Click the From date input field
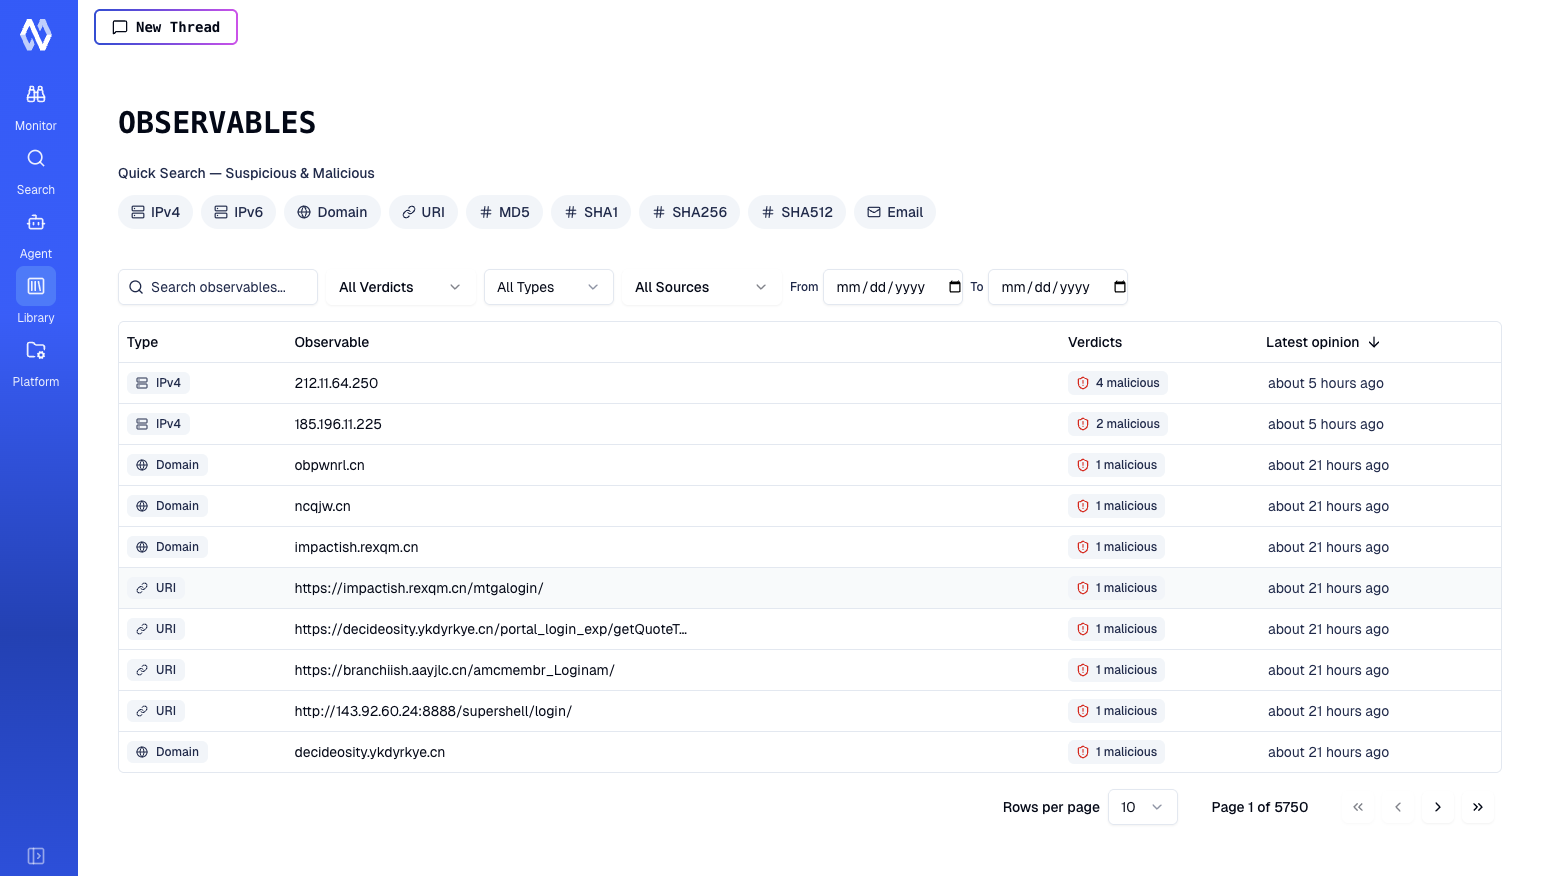 pyautogui.click(x=893, y=287)
